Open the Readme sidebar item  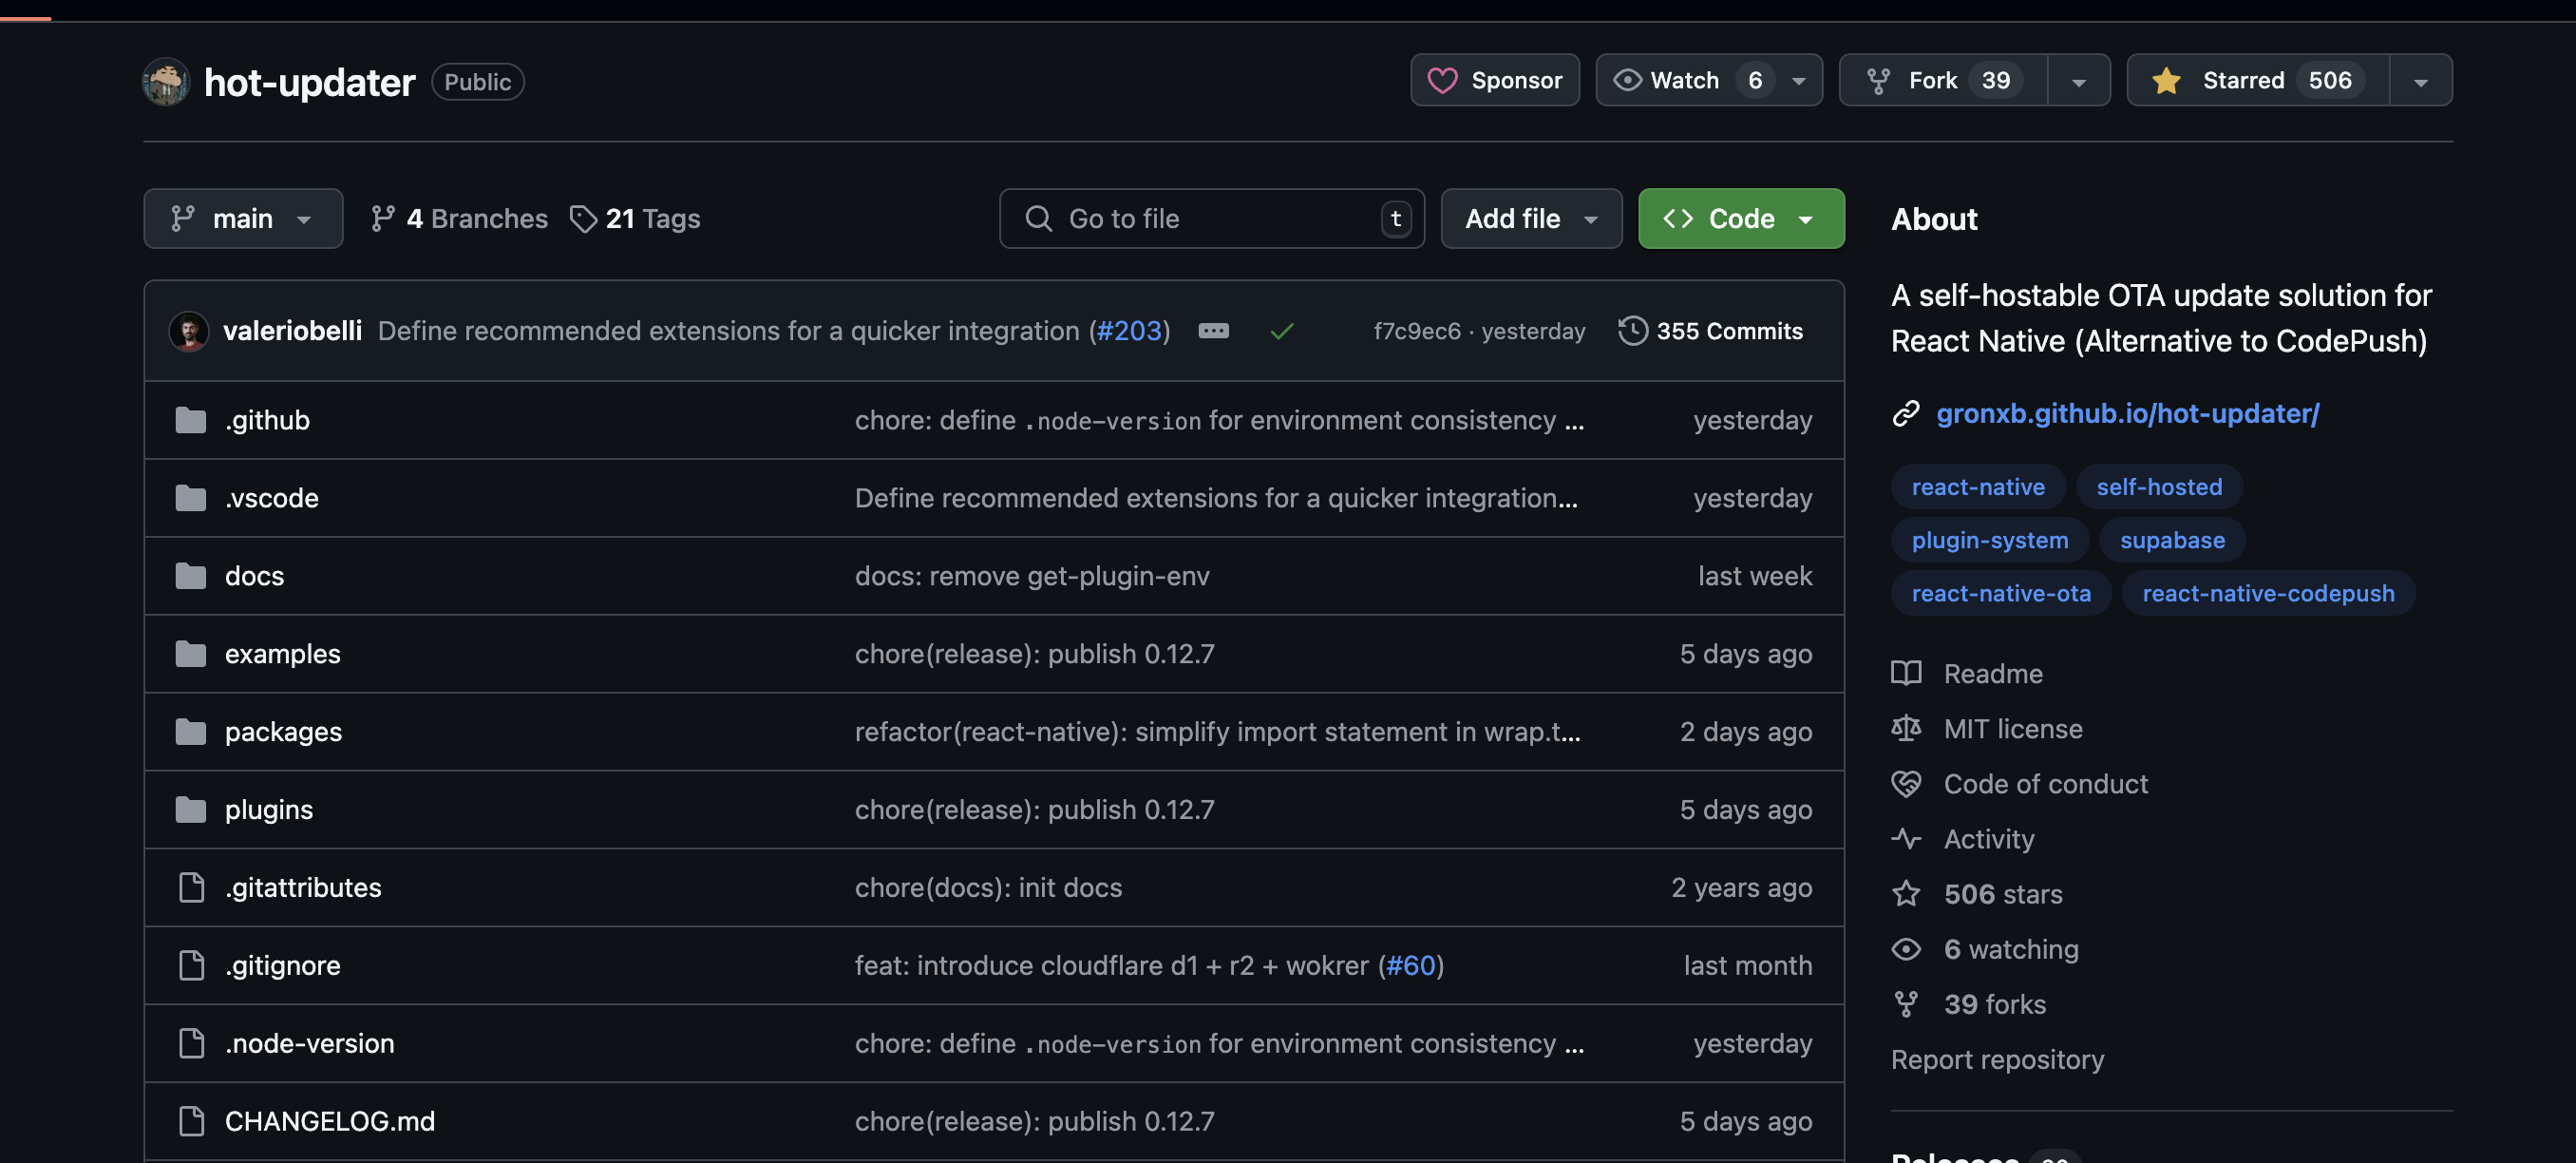(1992, 673)
